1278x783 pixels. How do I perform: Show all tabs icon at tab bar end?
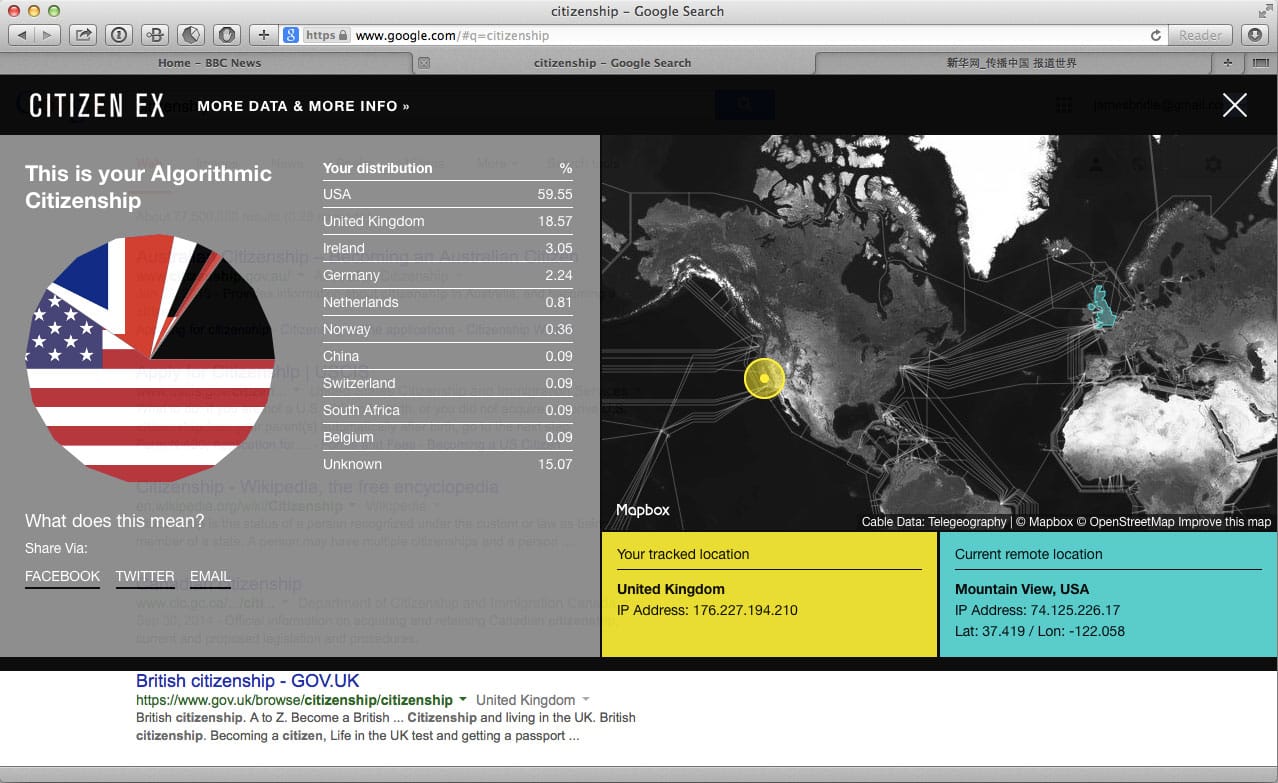click(1259, 62)
